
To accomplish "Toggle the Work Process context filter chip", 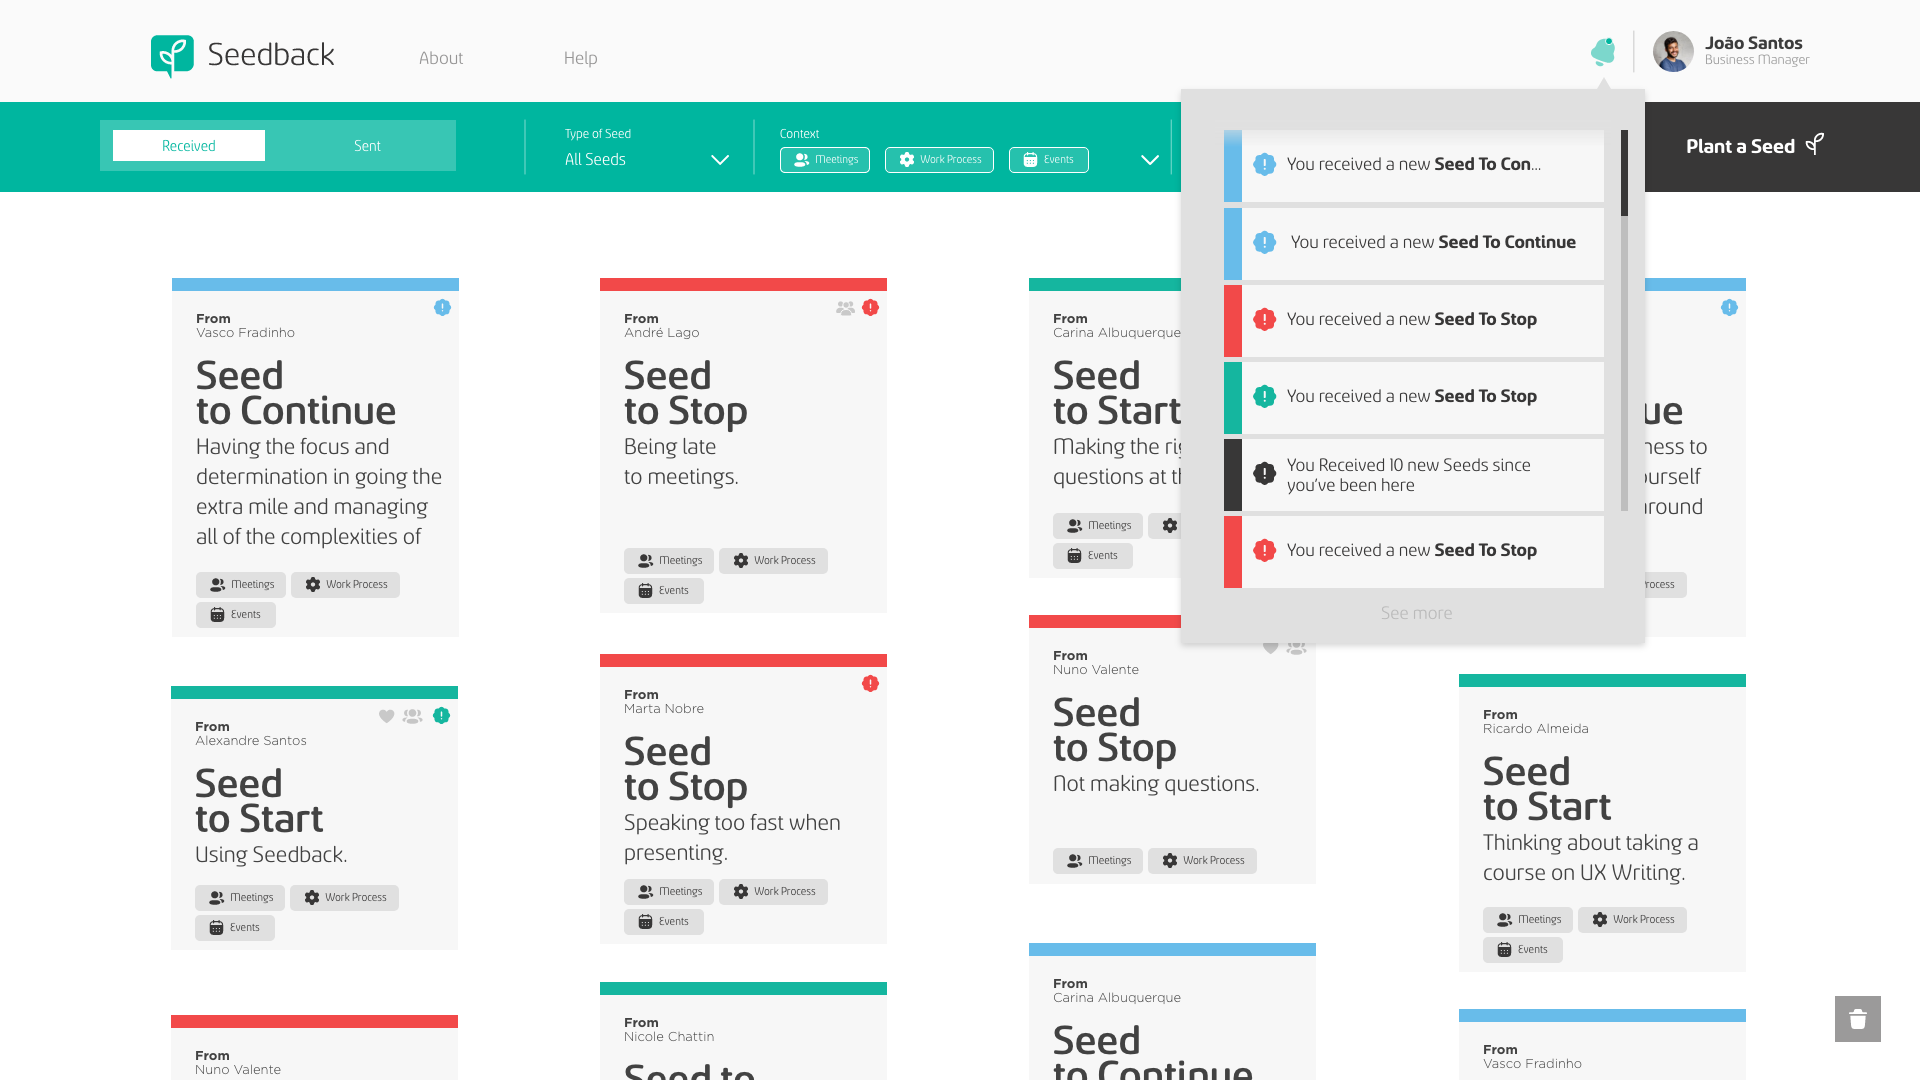I will pos(939,160).
